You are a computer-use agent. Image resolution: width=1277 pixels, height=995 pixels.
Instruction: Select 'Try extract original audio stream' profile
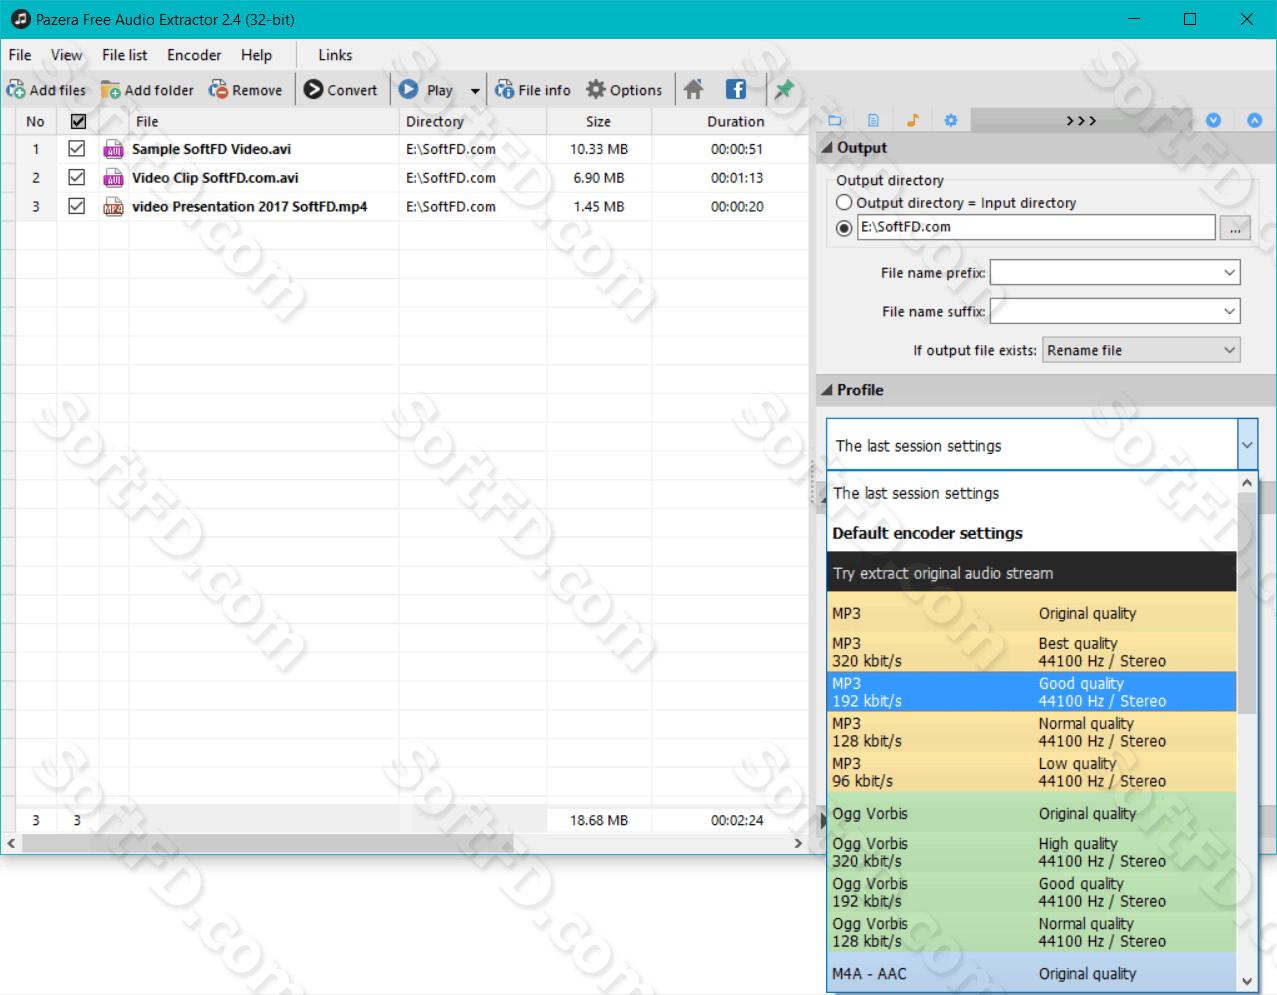(x=1032, y=573)
